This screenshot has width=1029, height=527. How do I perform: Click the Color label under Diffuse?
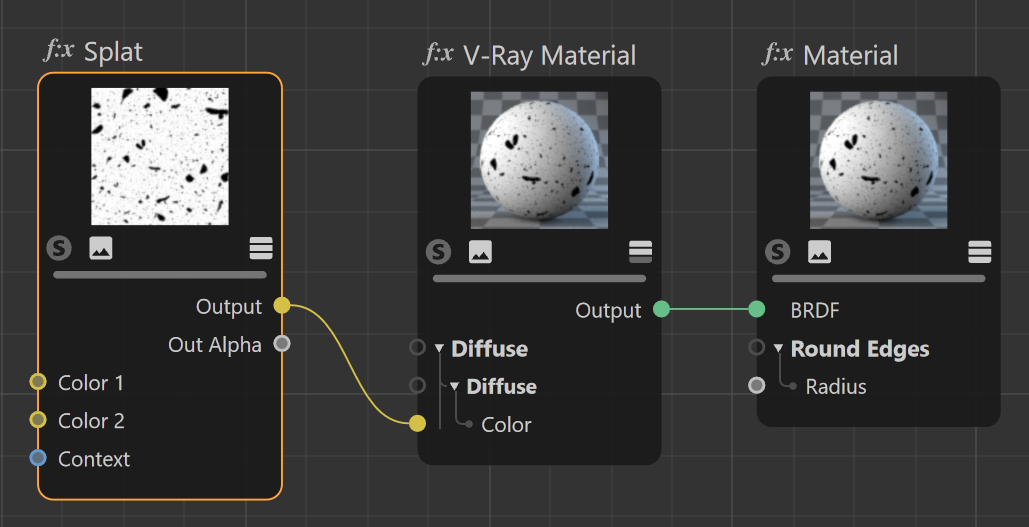coord(506,425)
